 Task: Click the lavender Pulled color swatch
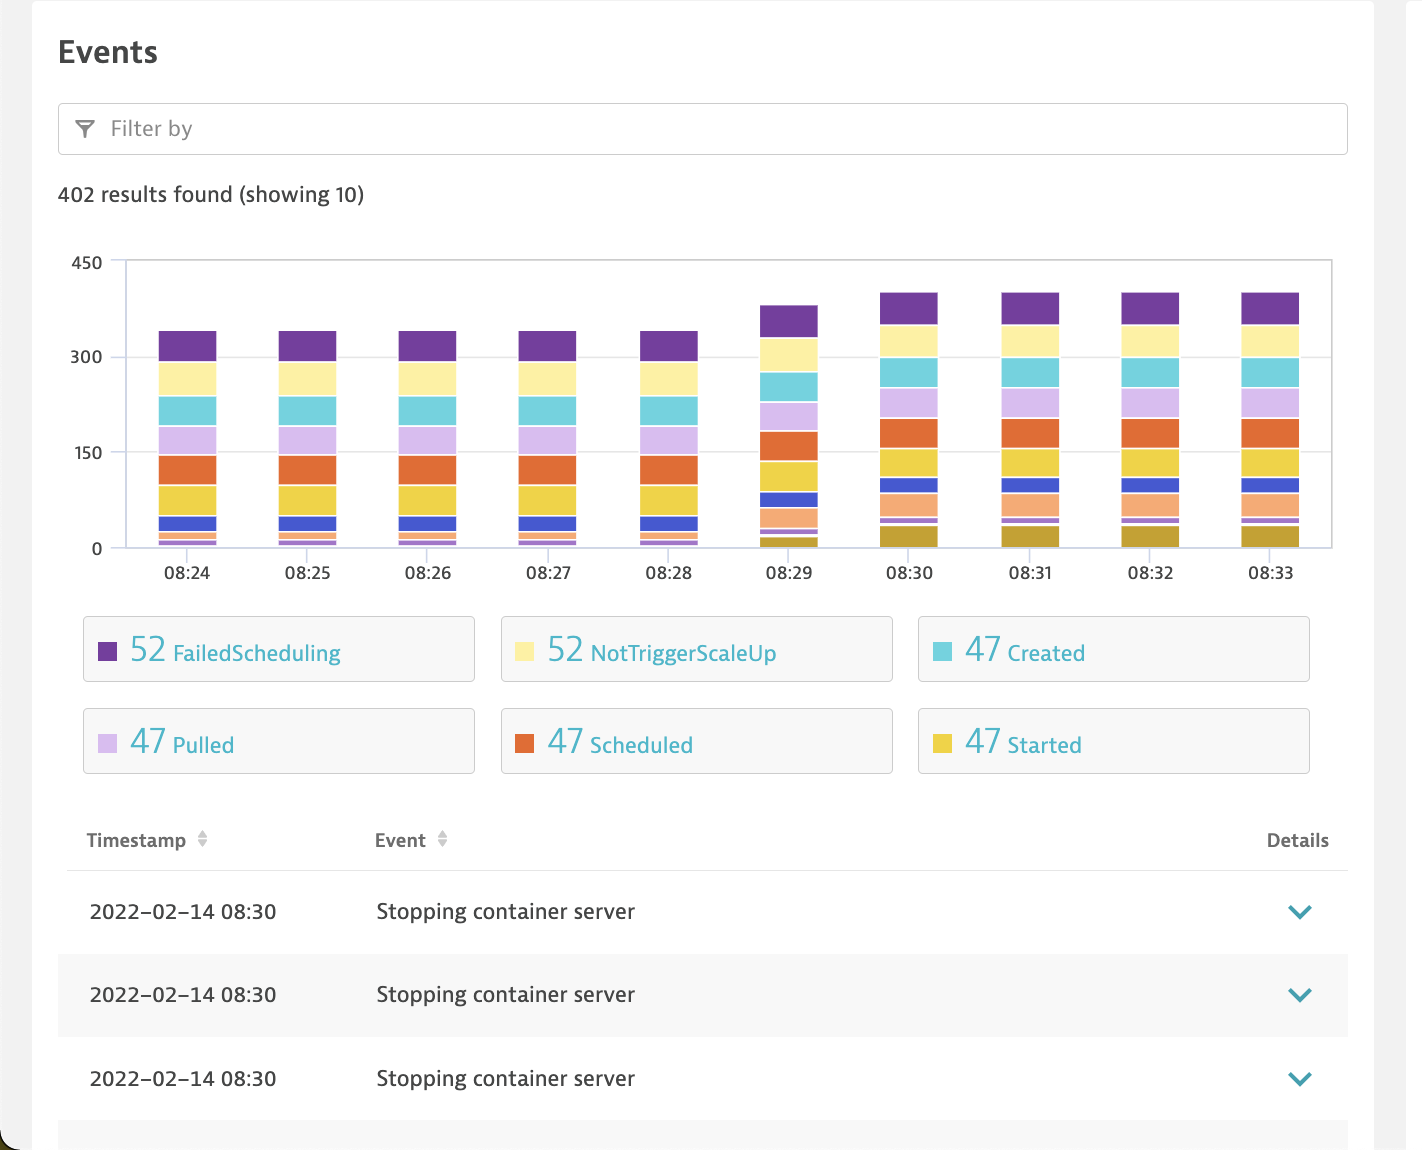point(107,743)
